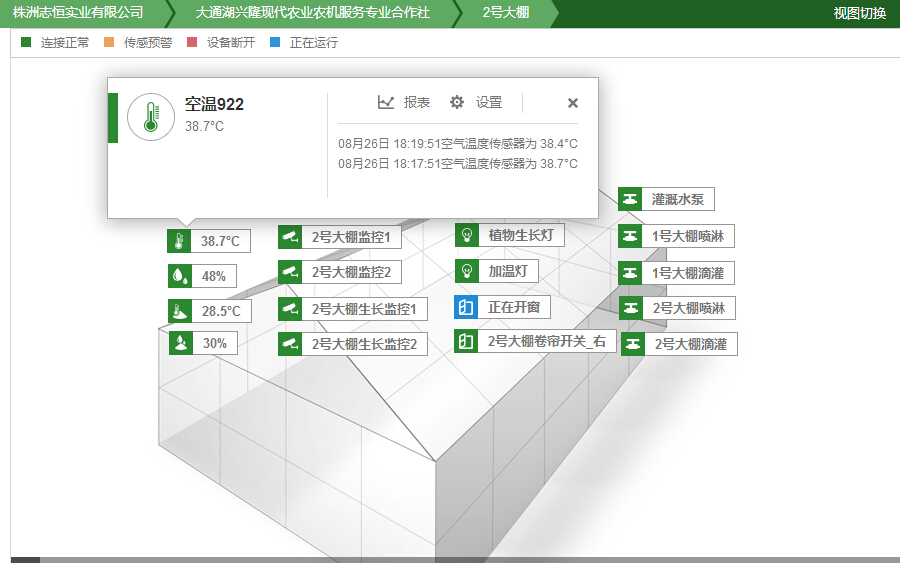
Task: Click the 灌溉水泵 pump icon
Action: pos(629,199)
